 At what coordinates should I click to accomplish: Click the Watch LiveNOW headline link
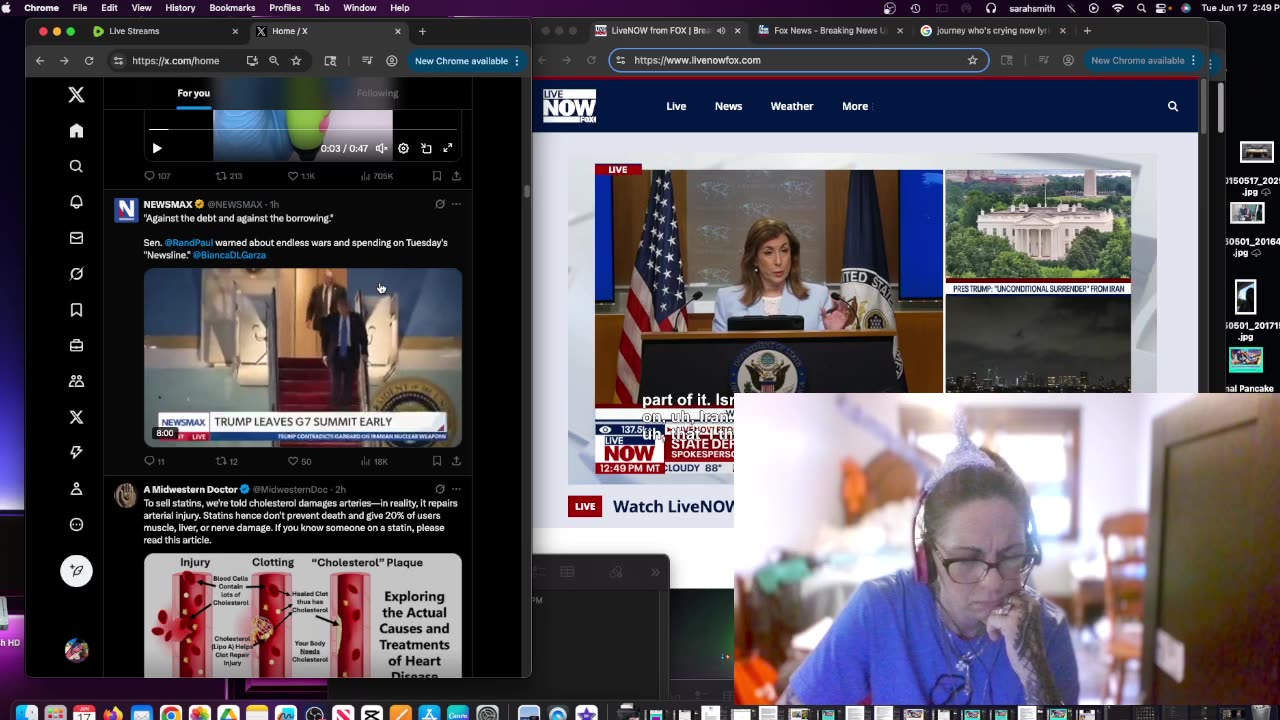pos(673,506)
